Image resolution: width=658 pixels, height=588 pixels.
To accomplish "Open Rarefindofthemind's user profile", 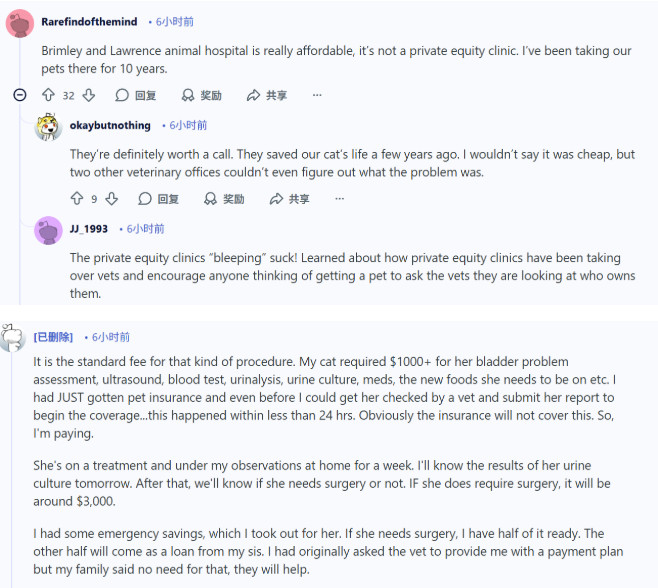I will pos(89,21).
